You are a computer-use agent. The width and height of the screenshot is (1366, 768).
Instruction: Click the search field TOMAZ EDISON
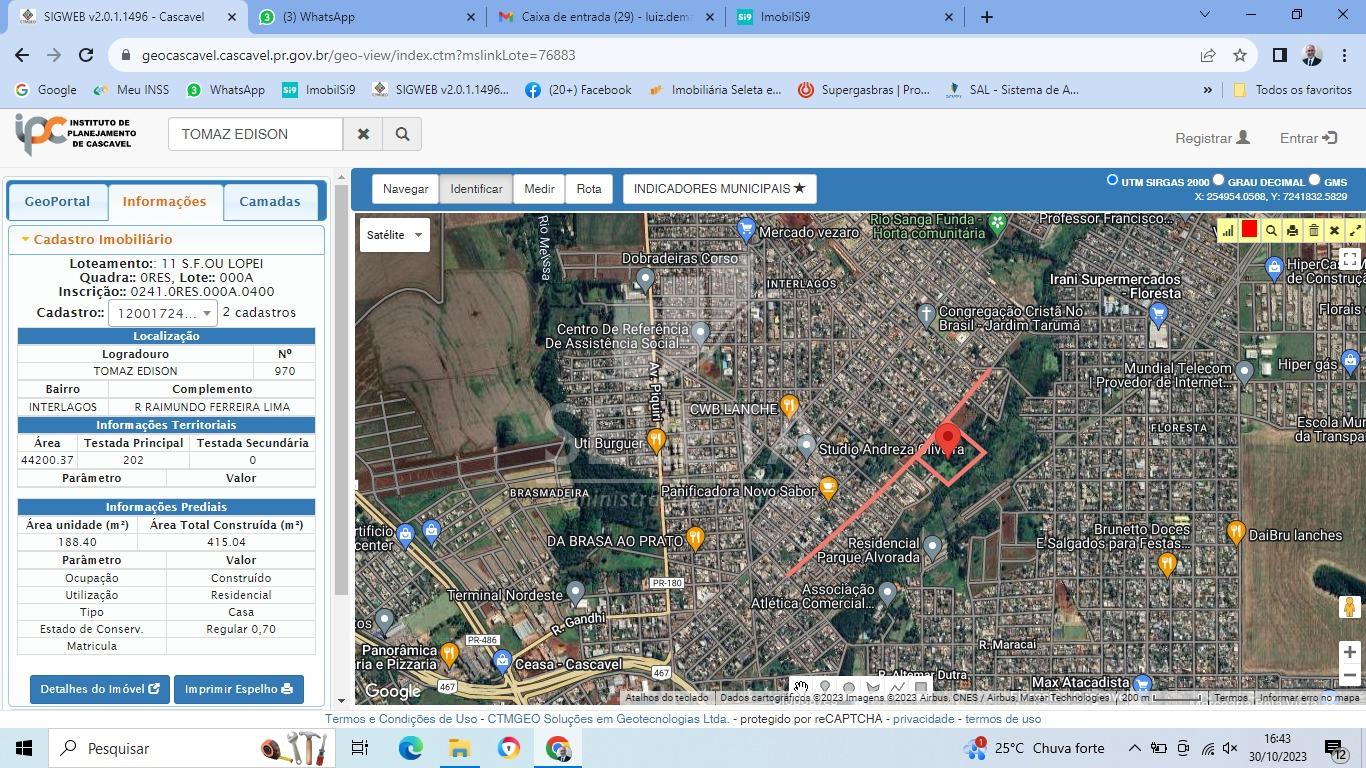point(256,134)
